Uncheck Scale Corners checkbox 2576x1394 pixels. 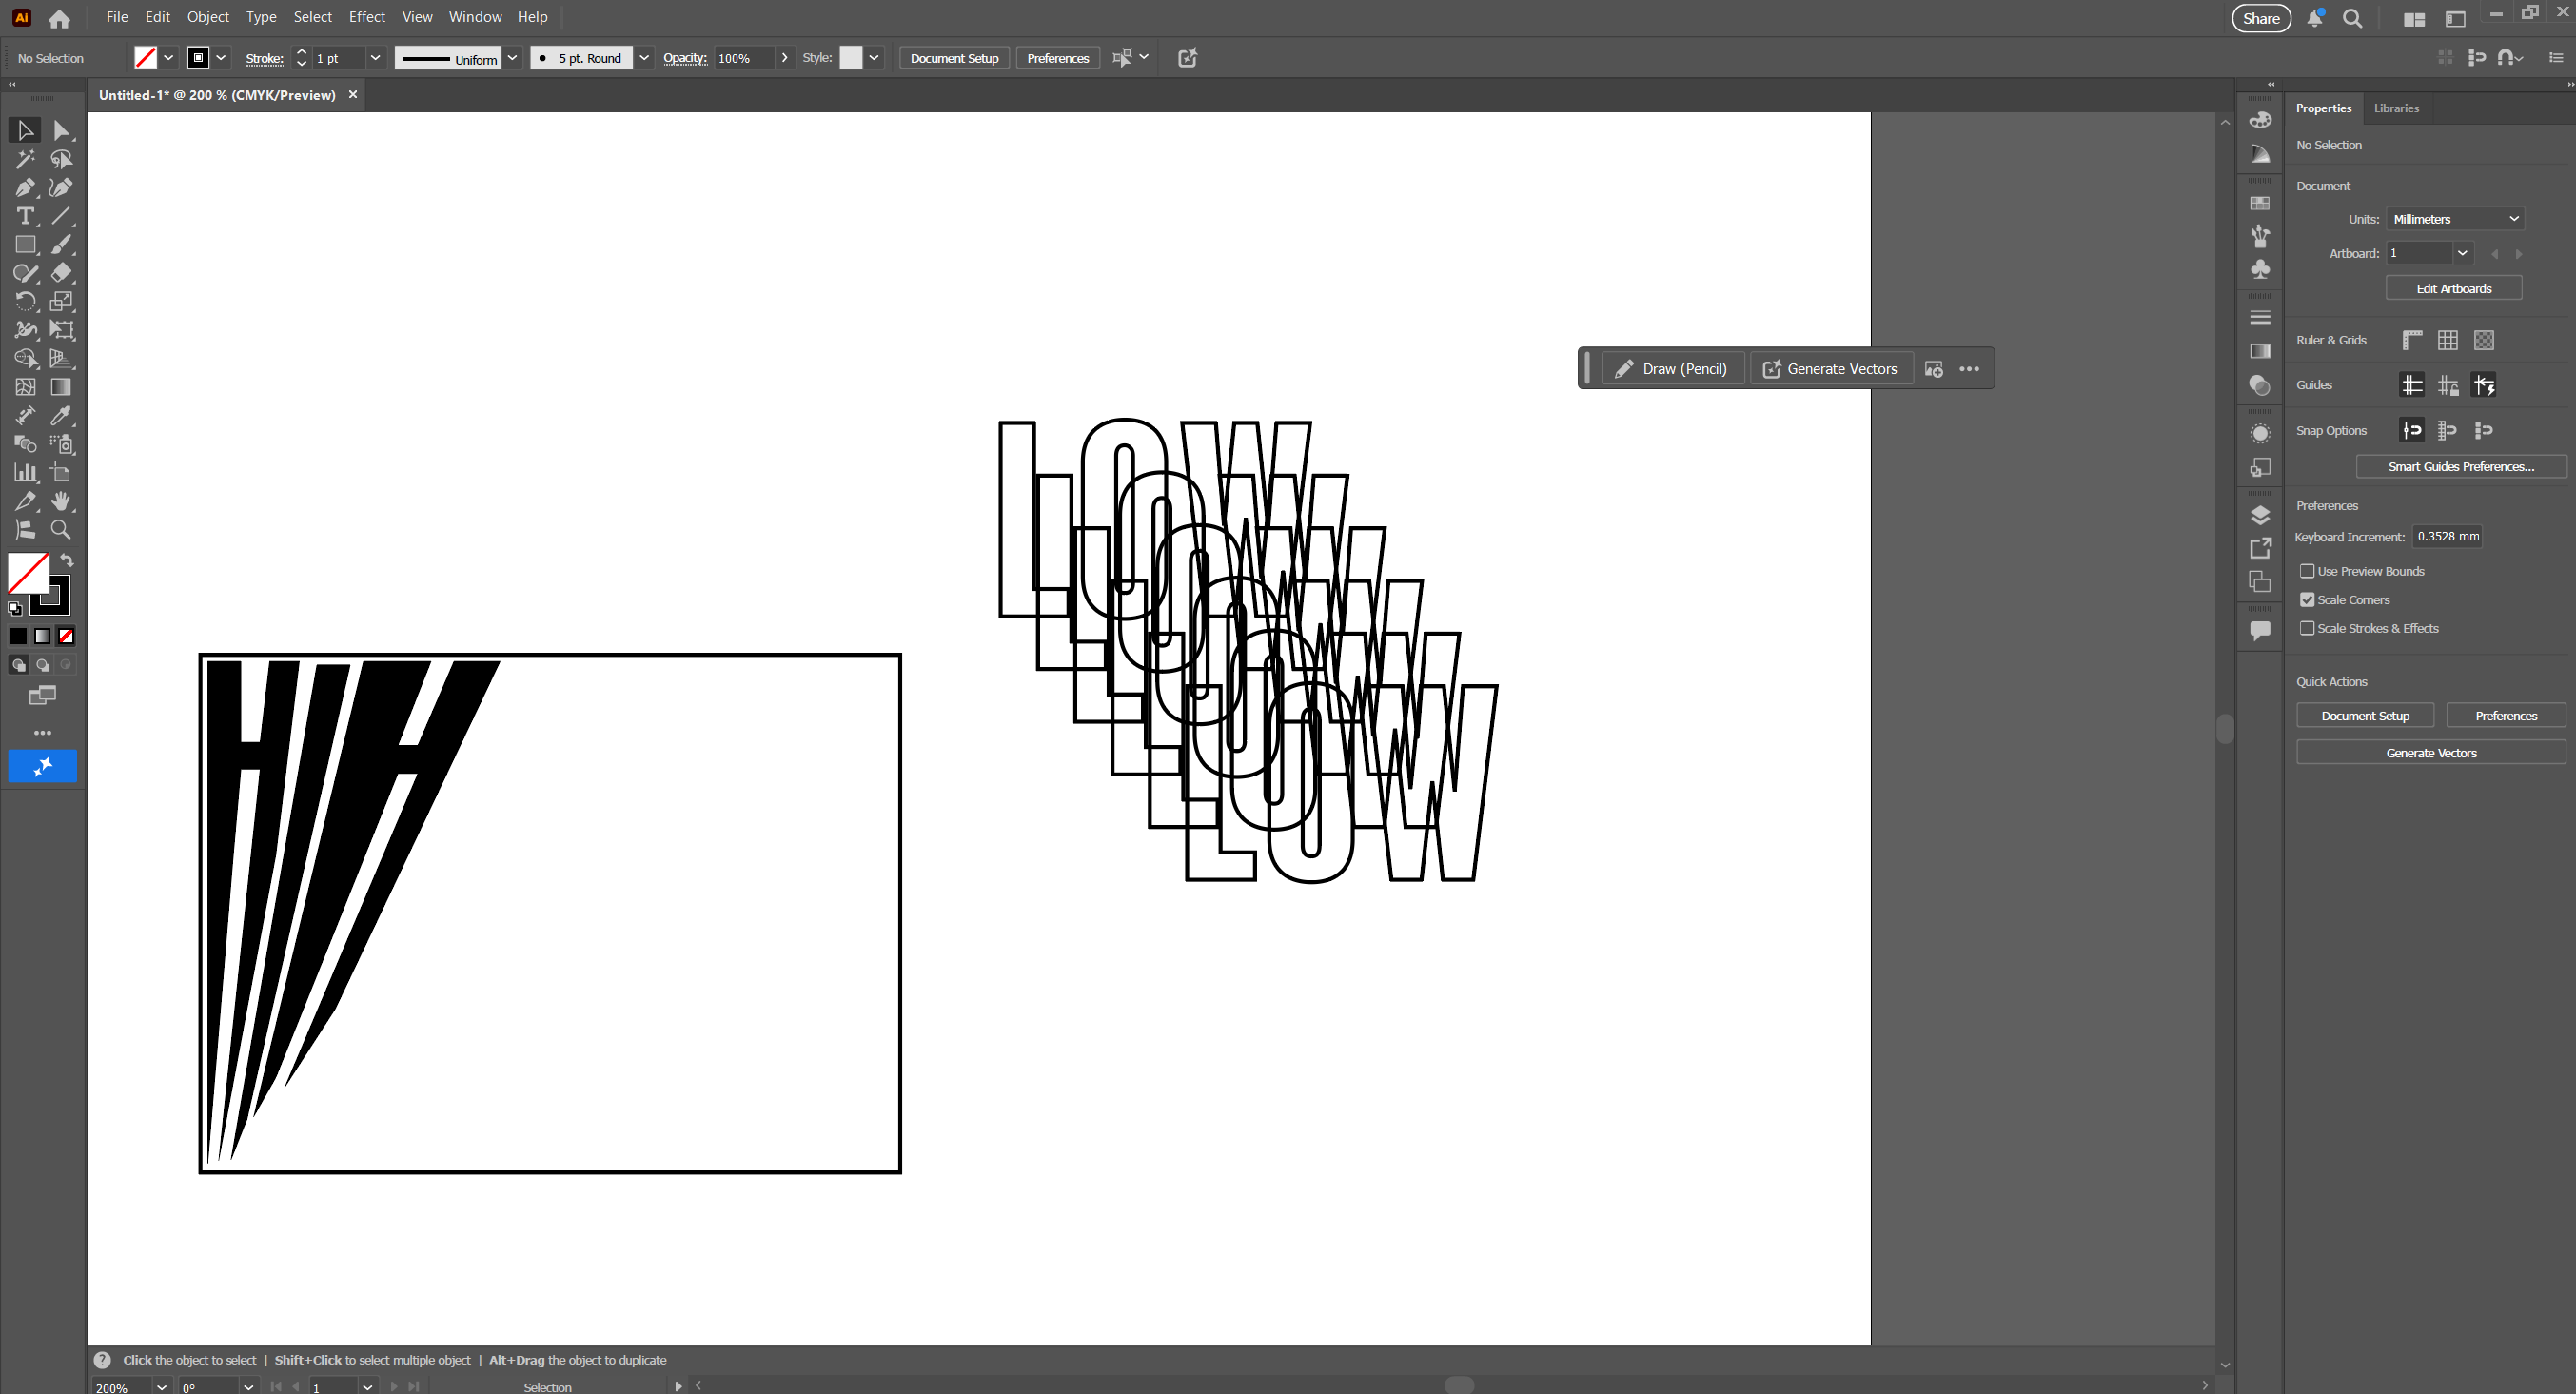2308,600
